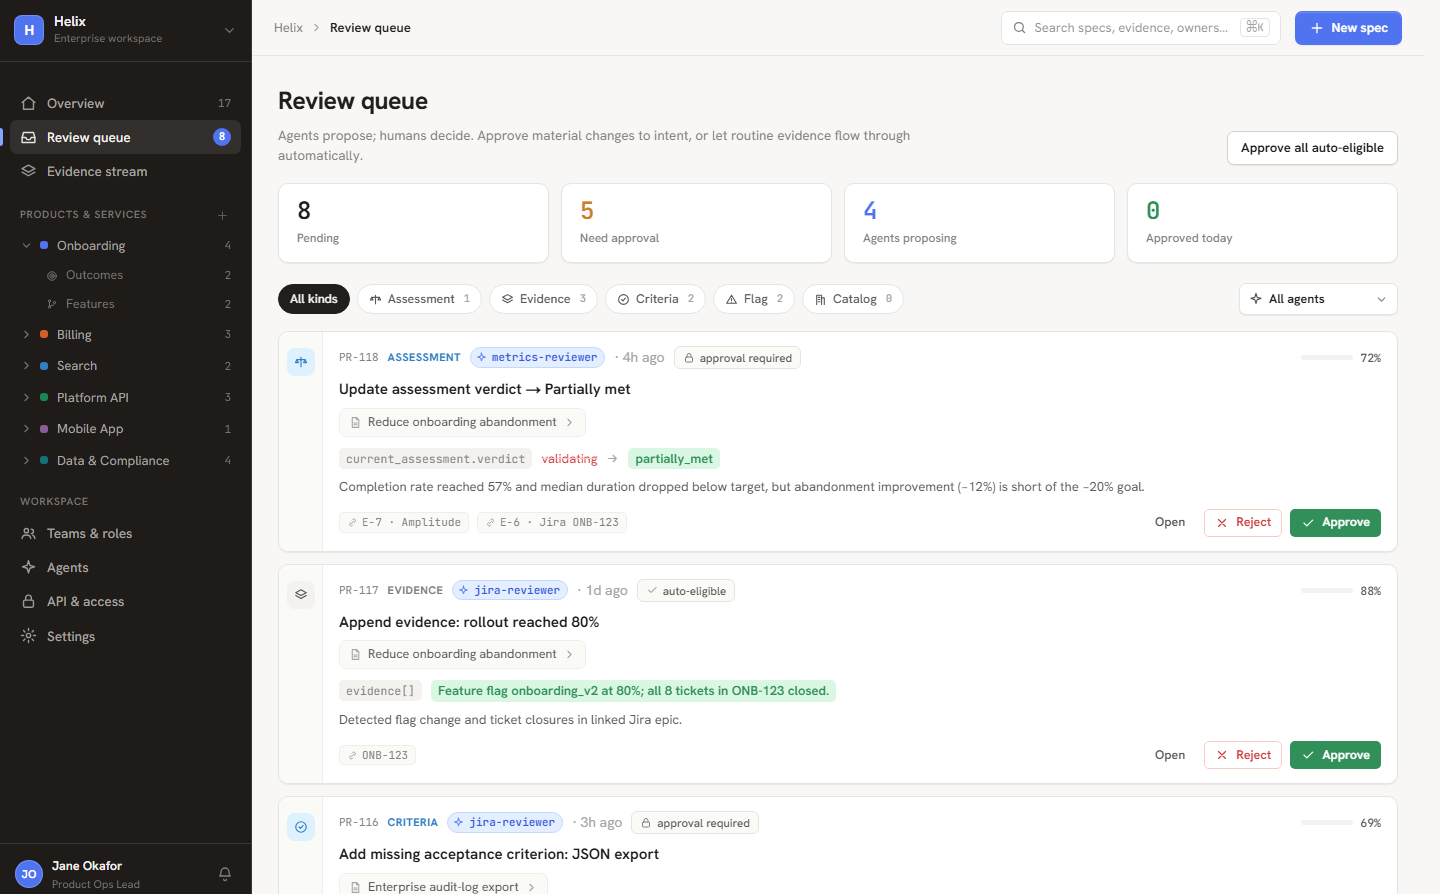1440x894 pixels.
Task: Filter by Catalog kind
Action: pyautogui.click(x=853, y=299)
